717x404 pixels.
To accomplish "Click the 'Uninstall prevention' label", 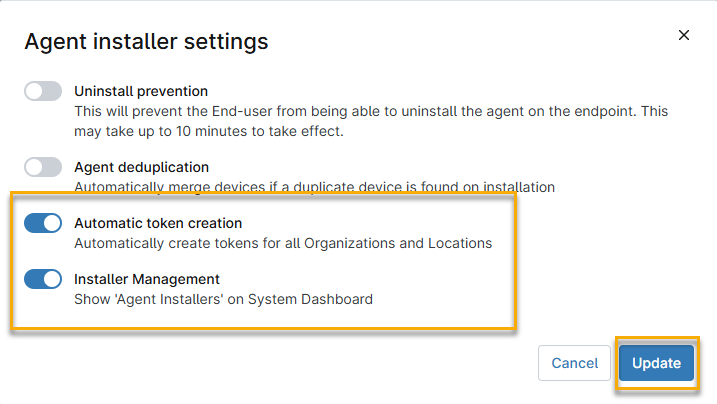I will click(141, 91).
